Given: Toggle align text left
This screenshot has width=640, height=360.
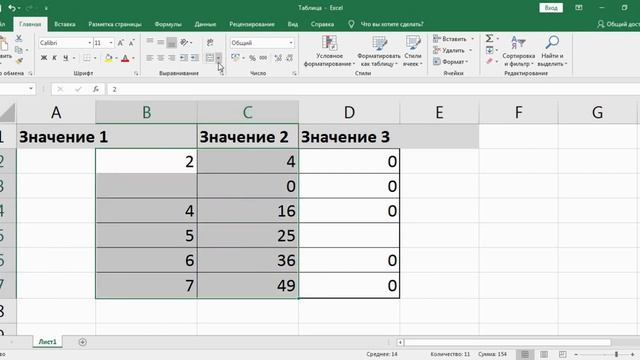Looking at the screenshot, I should 150,58.
